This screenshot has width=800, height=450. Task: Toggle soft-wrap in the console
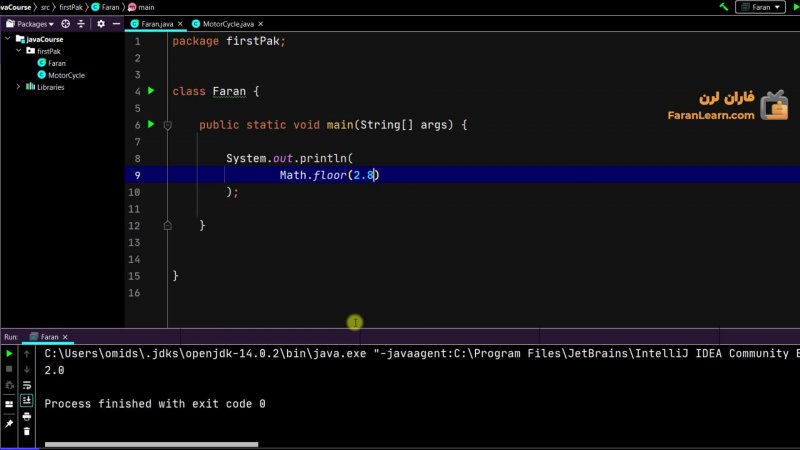pyautogui.click(x=27, y=385)
